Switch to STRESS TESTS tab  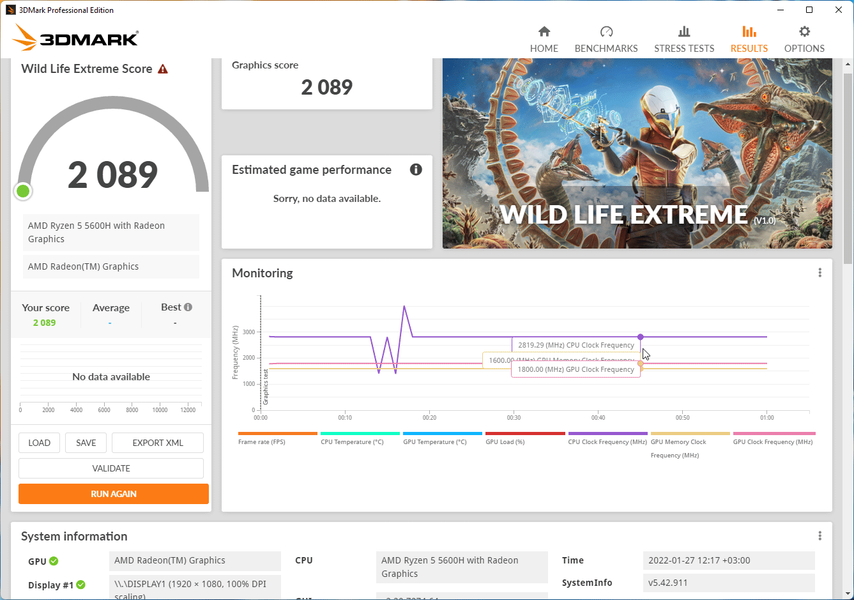684,39
